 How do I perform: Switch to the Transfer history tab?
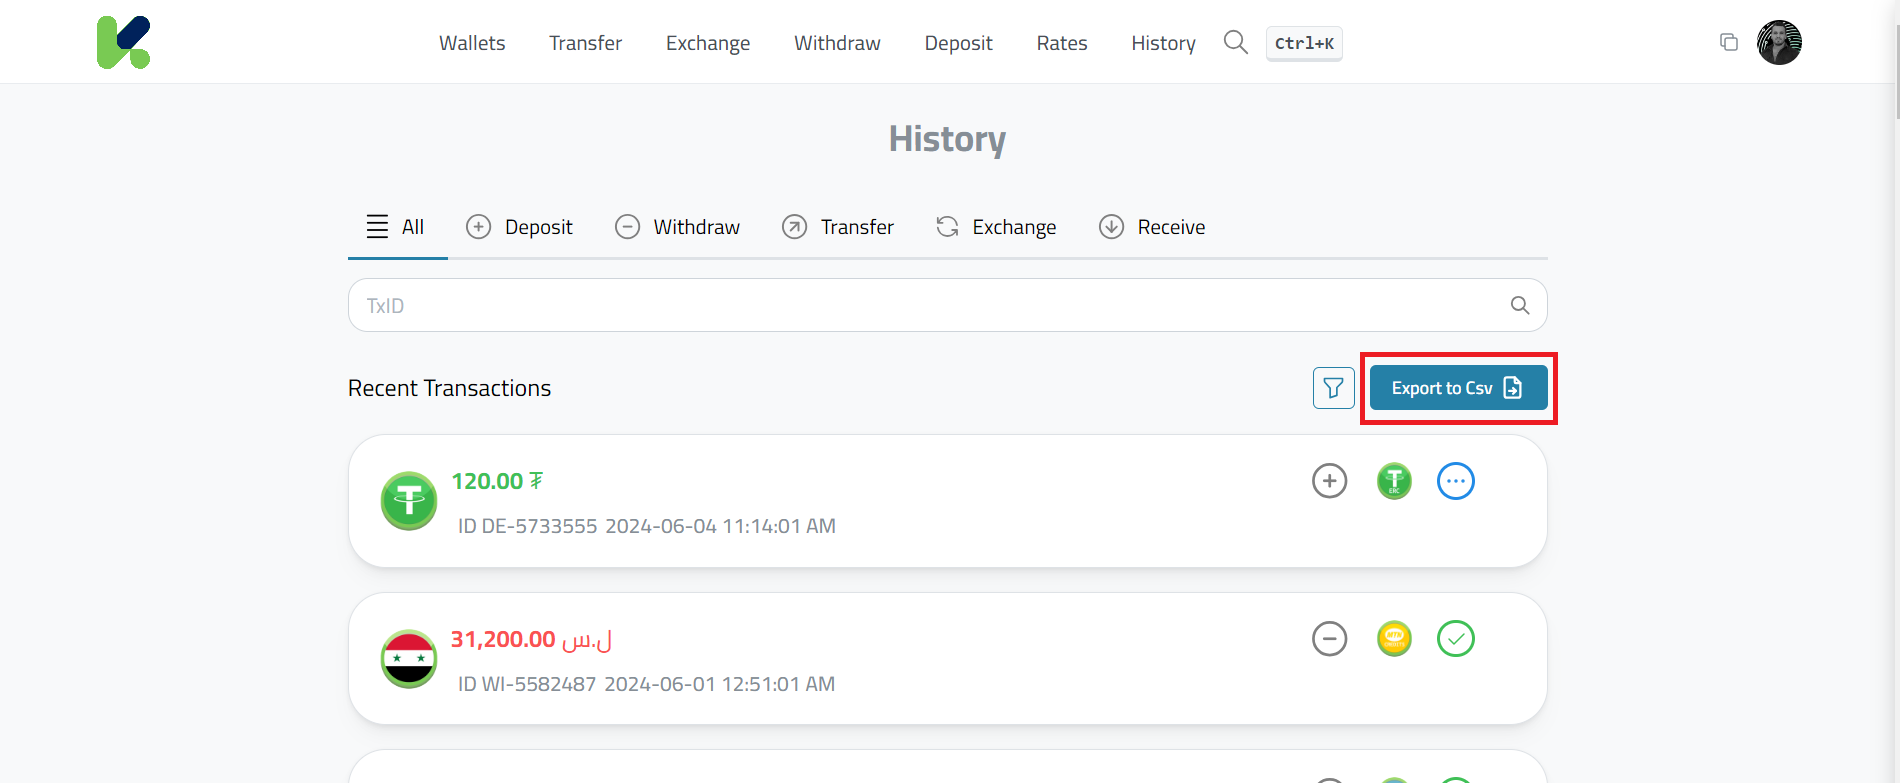pos(838,227)
